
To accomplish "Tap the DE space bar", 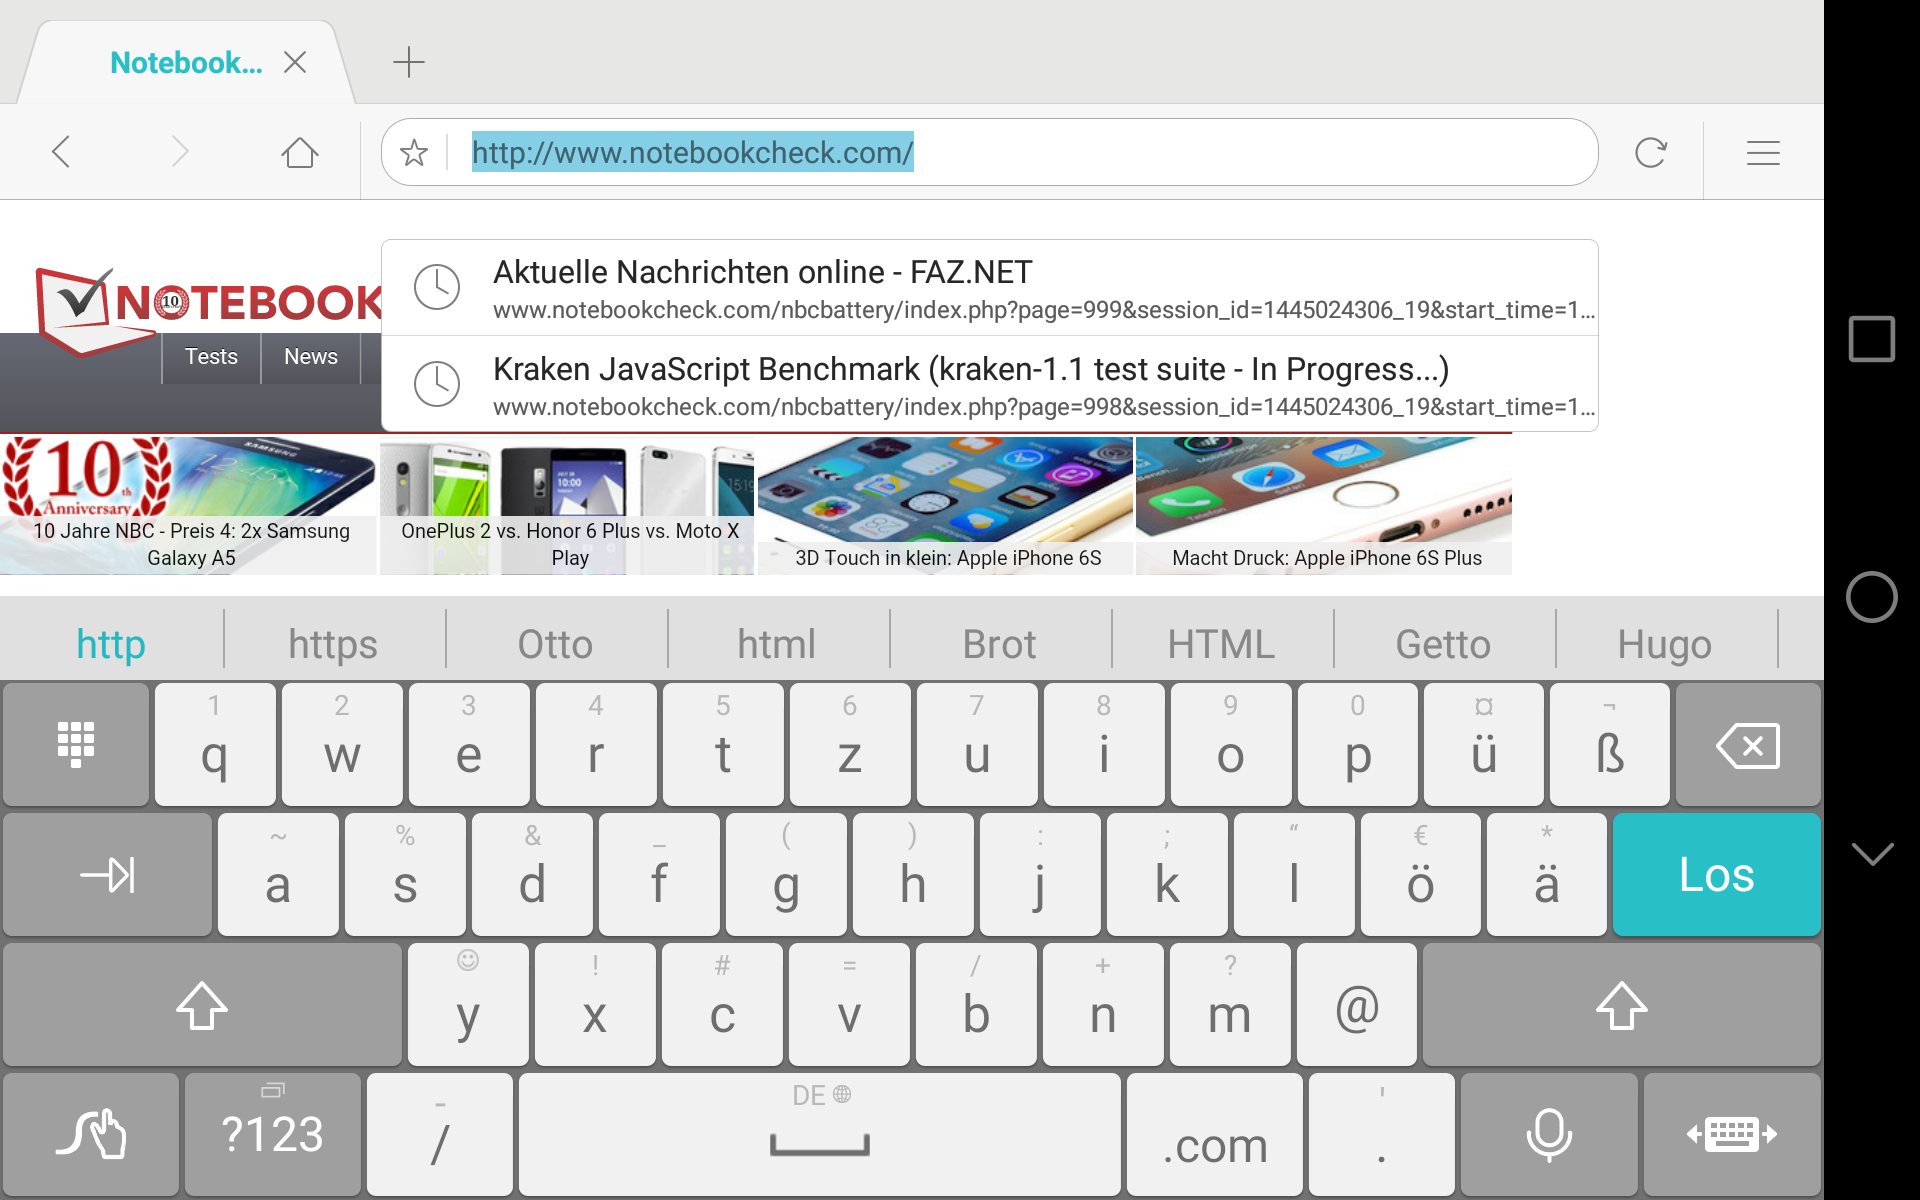I will point(820,1134).
